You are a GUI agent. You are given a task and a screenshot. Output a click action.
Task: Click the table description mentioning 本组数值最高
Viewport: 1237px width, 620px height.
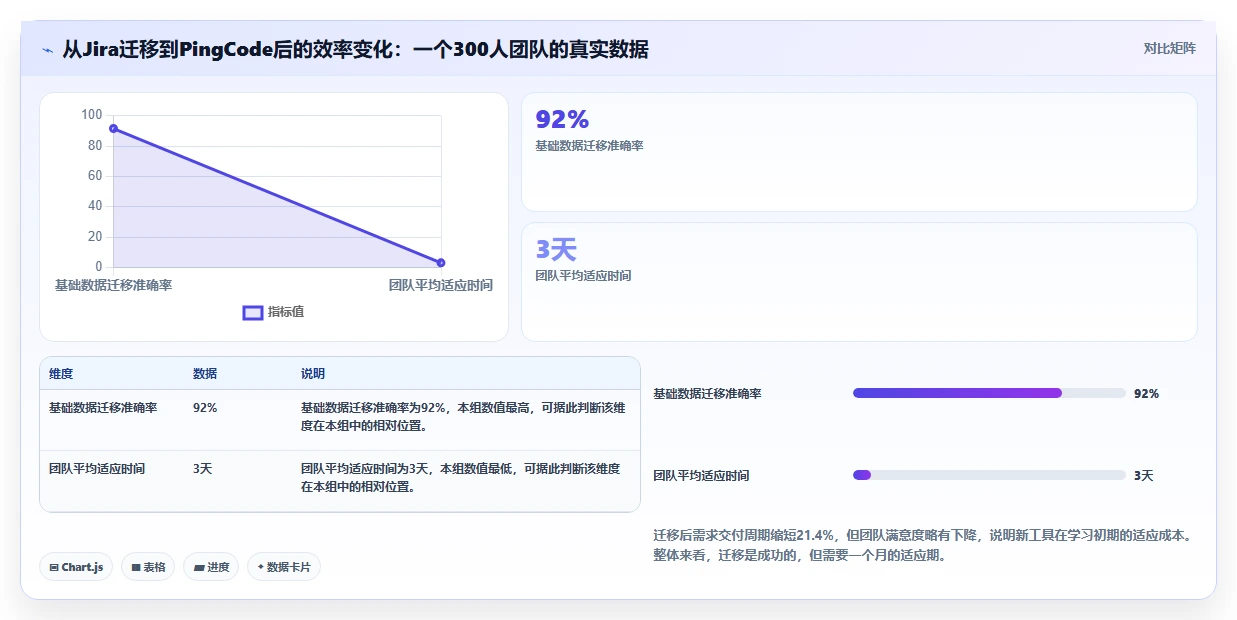point(463,416)
